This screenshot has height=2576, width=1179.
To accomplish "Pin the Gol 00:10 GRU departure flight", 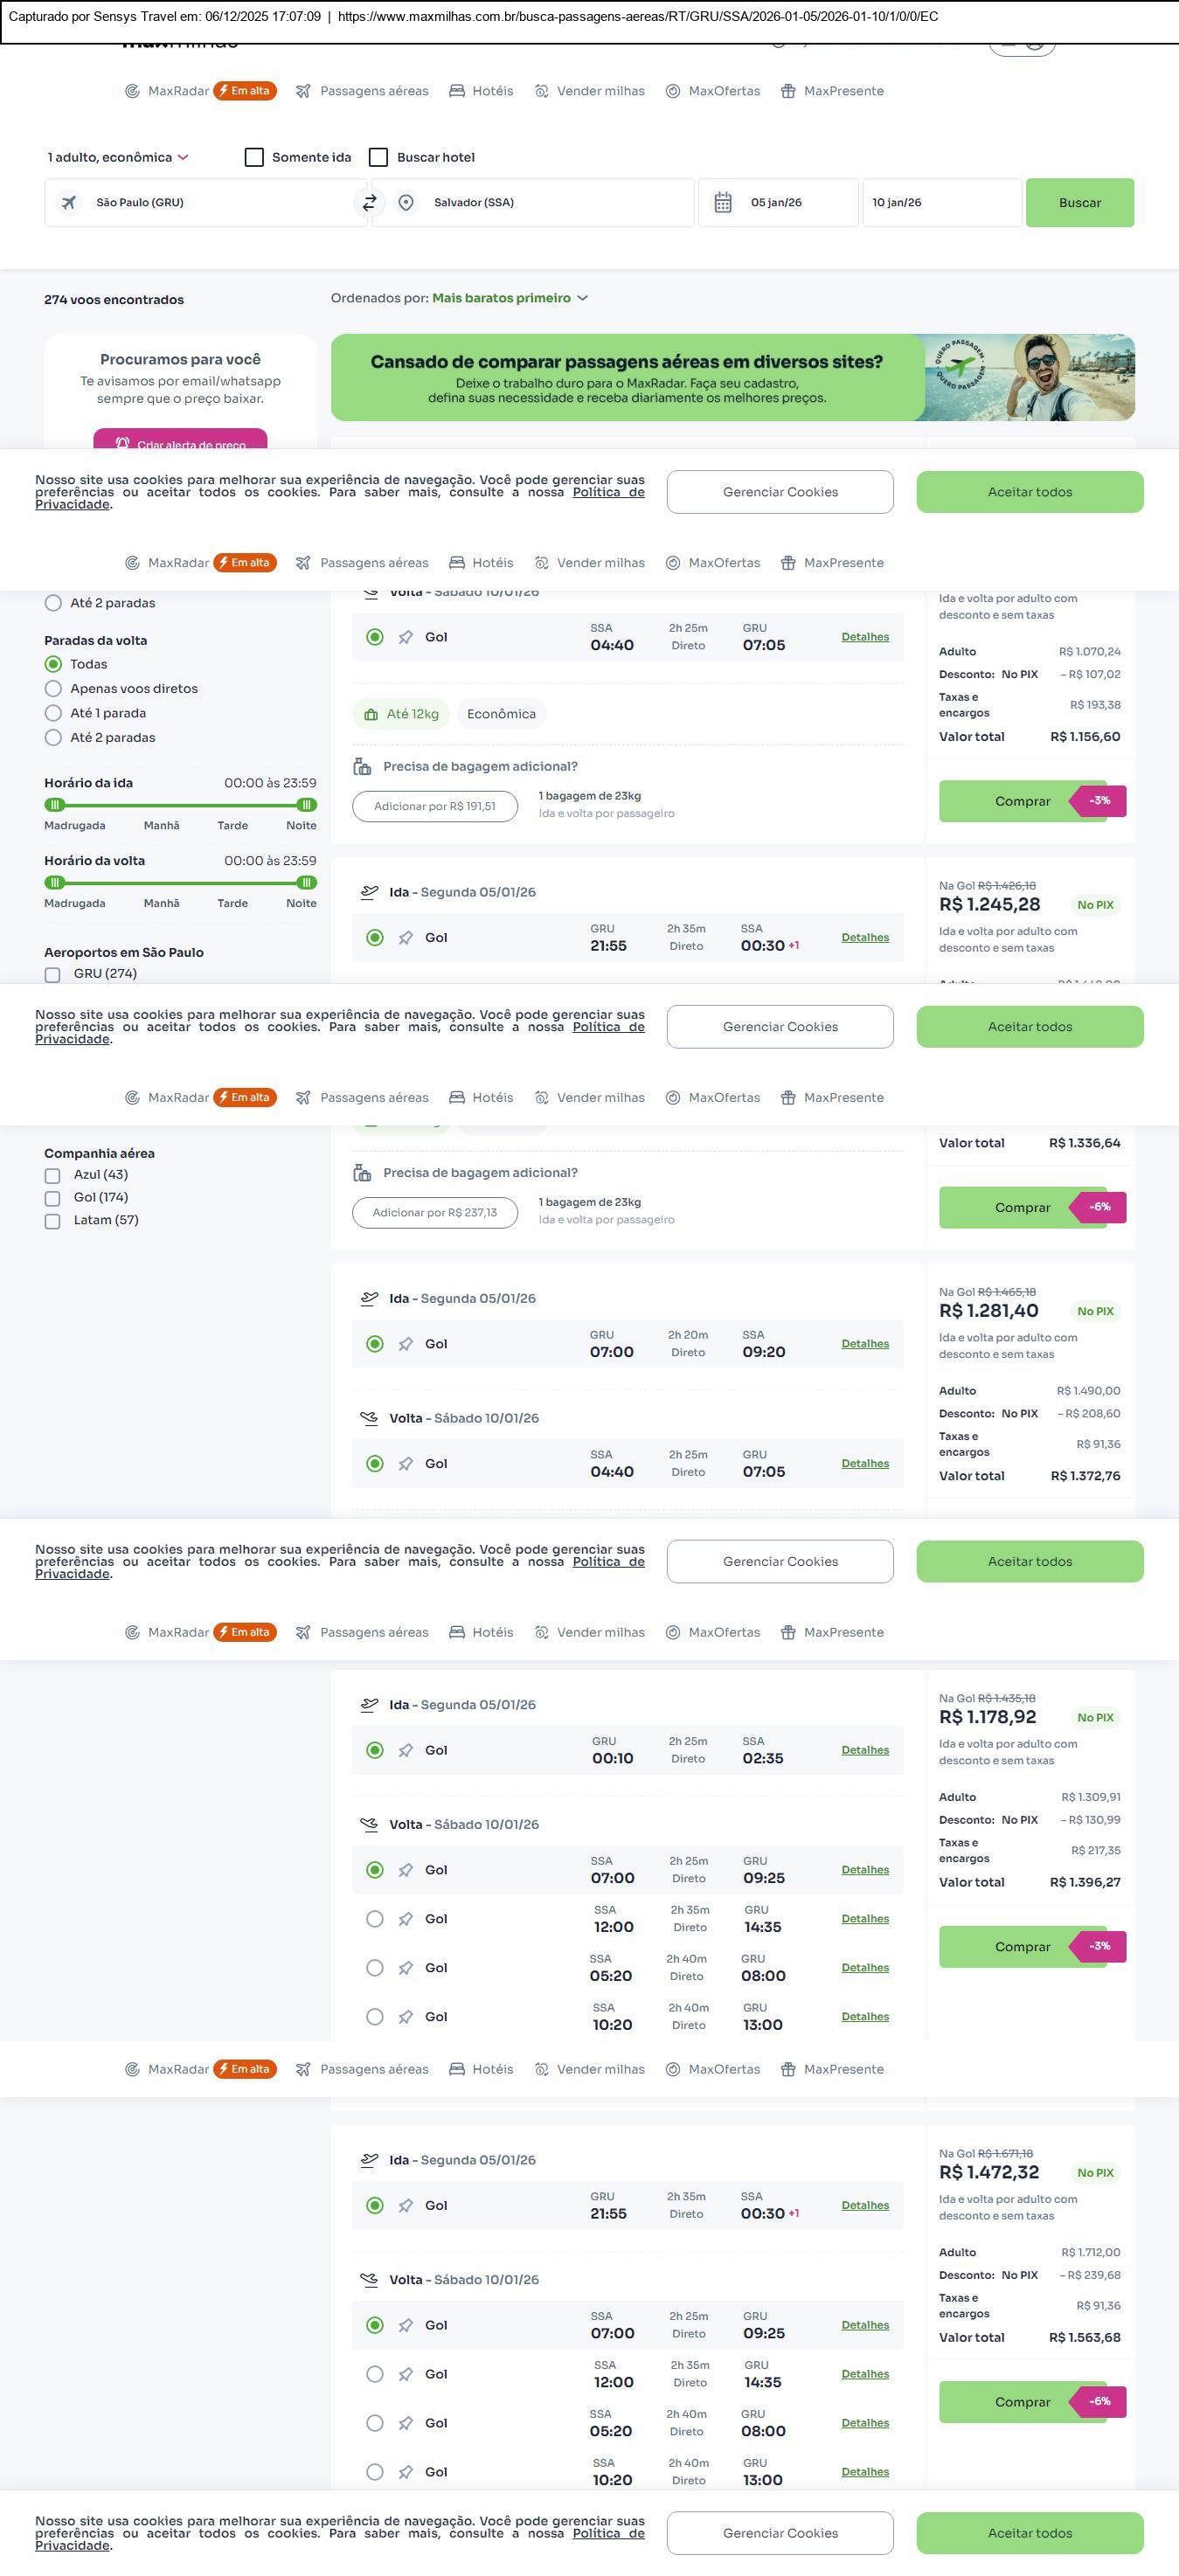I will pyautogui.click(x=405, y=1750).
